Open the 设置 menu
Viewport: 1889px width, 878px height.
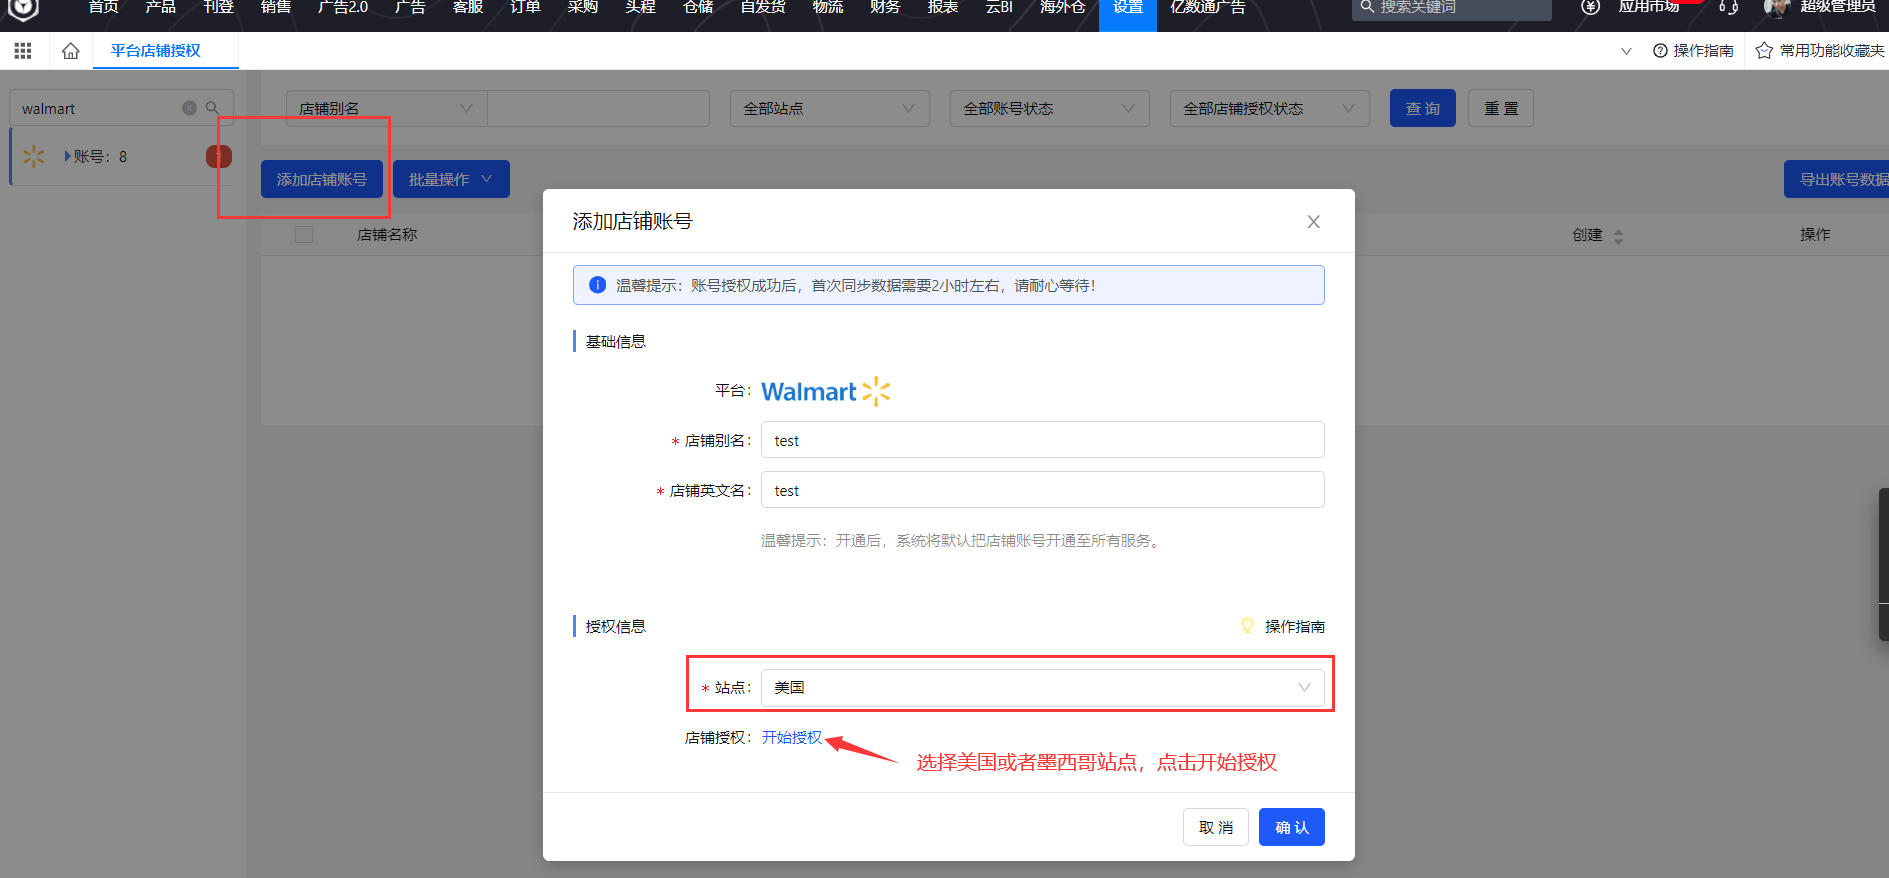1128,8
